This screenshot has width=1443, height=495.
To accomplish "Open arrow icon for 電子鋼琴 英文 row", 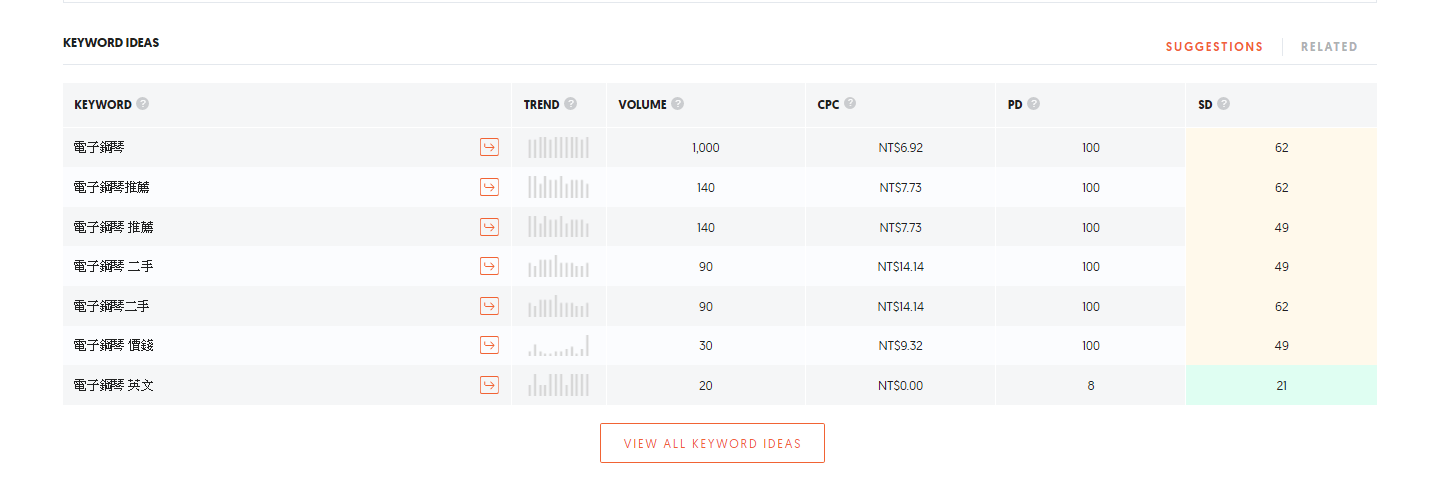I will [489, 385].
